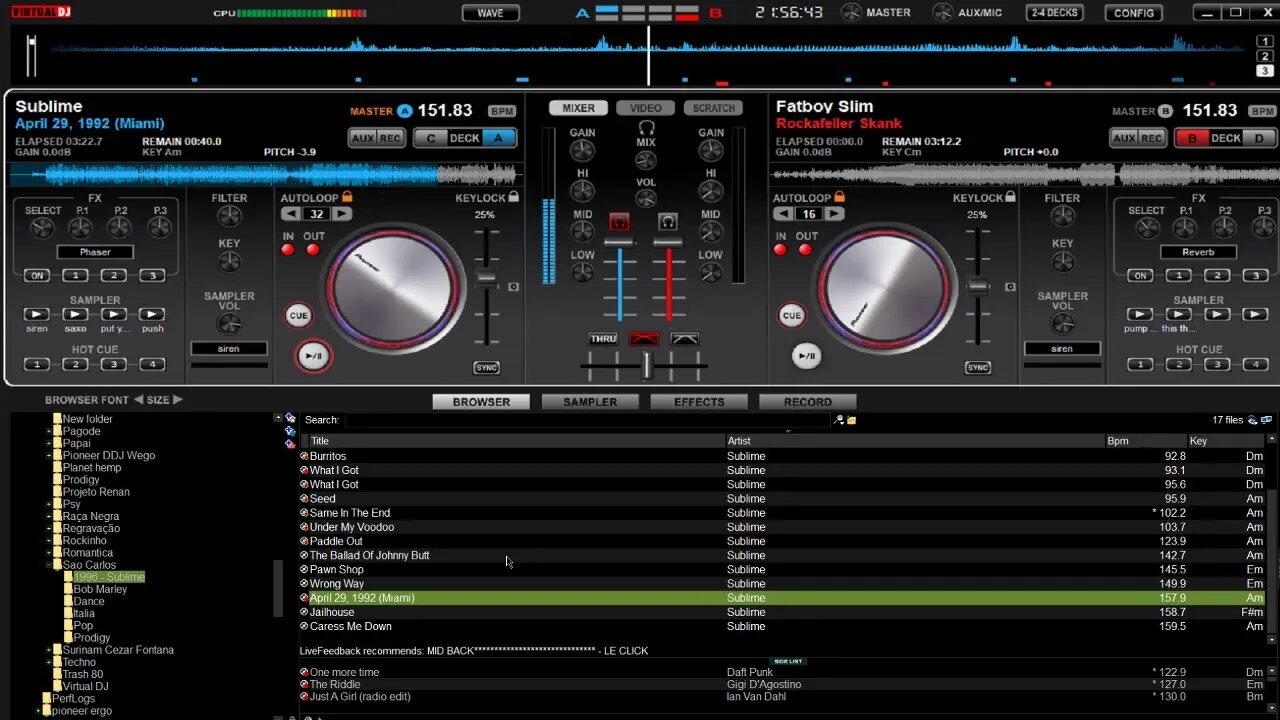Show the VIDEO mixer panel
Viewport: 1280px width, 720px height.
645,108
